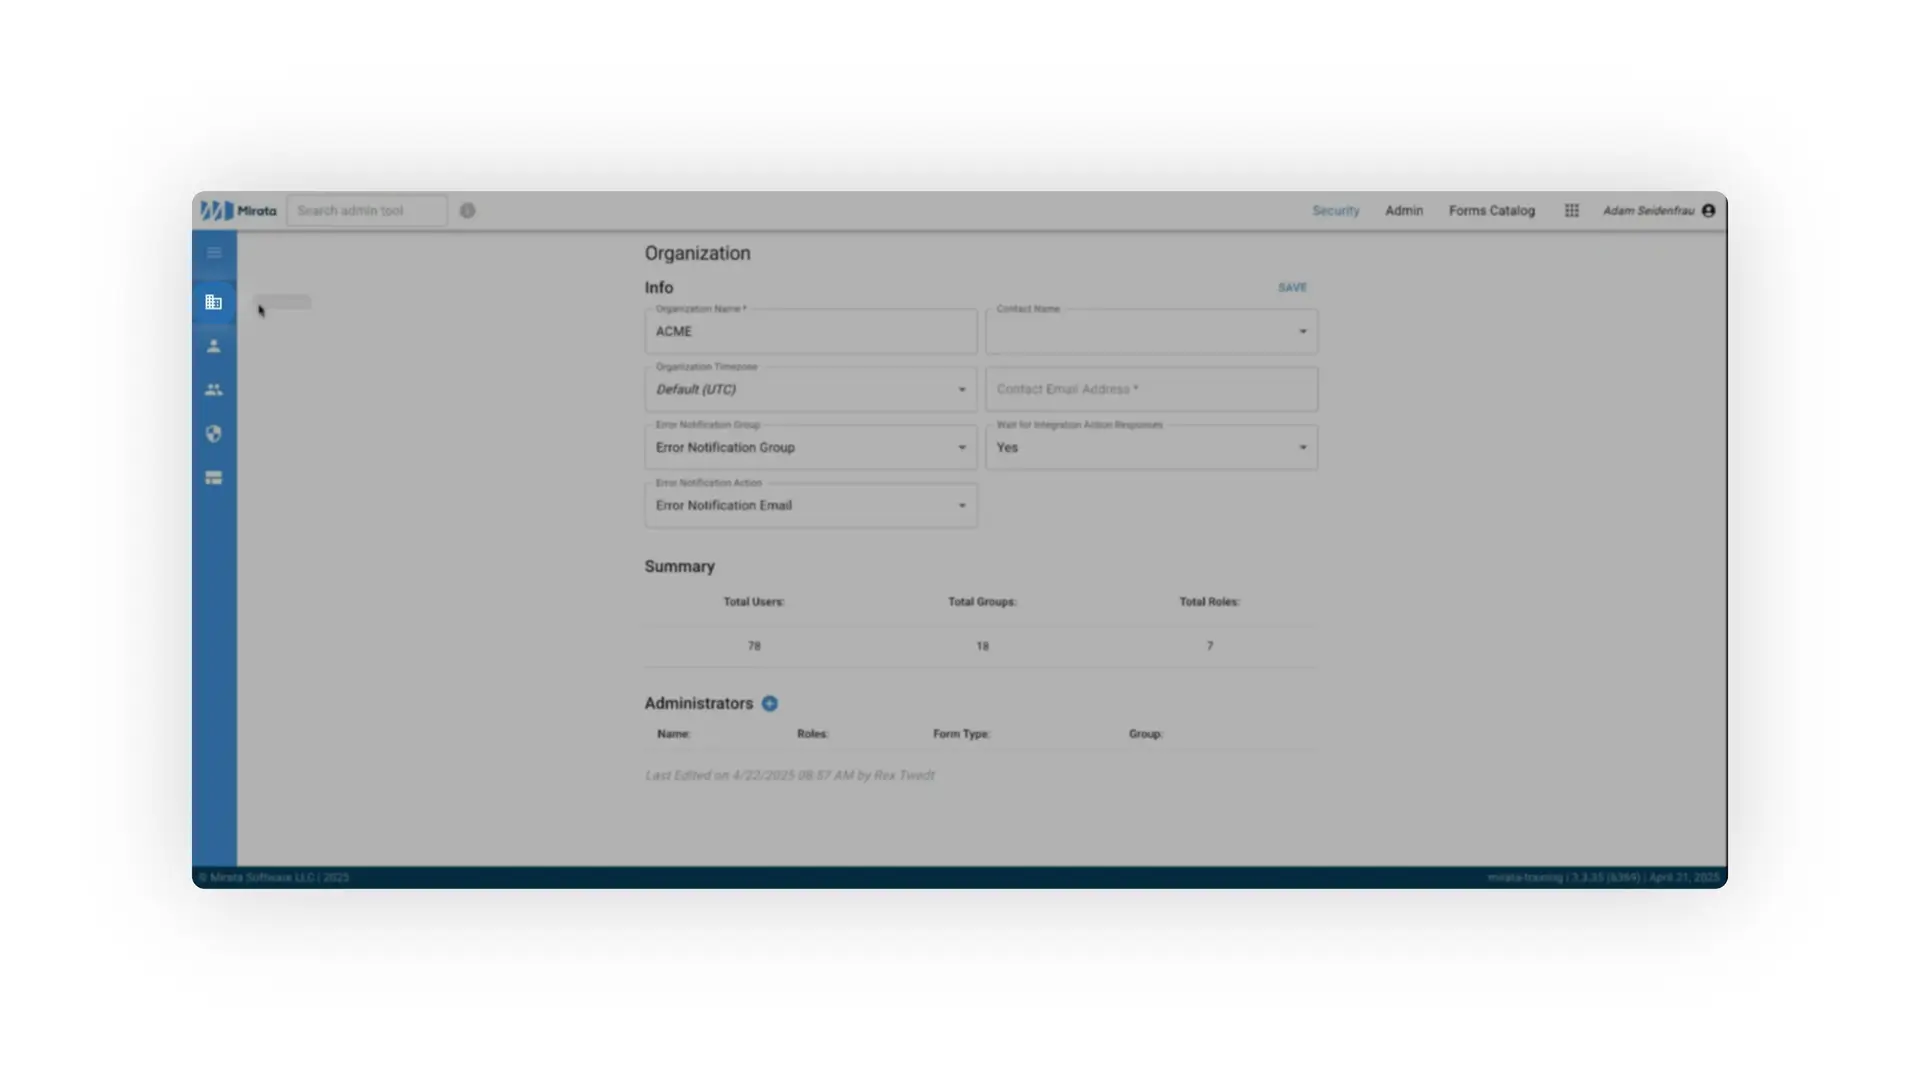Viewport: 1920px width, 1080px height.
Task: Open the Users section via person icon
Action: click(x=213, y=346)
